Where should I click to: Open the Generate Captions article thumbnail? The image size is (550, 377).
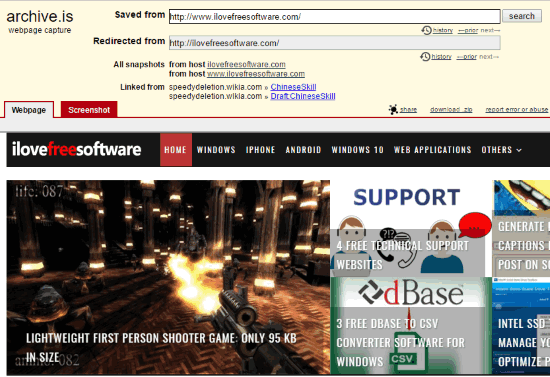(x=521, y=229)
